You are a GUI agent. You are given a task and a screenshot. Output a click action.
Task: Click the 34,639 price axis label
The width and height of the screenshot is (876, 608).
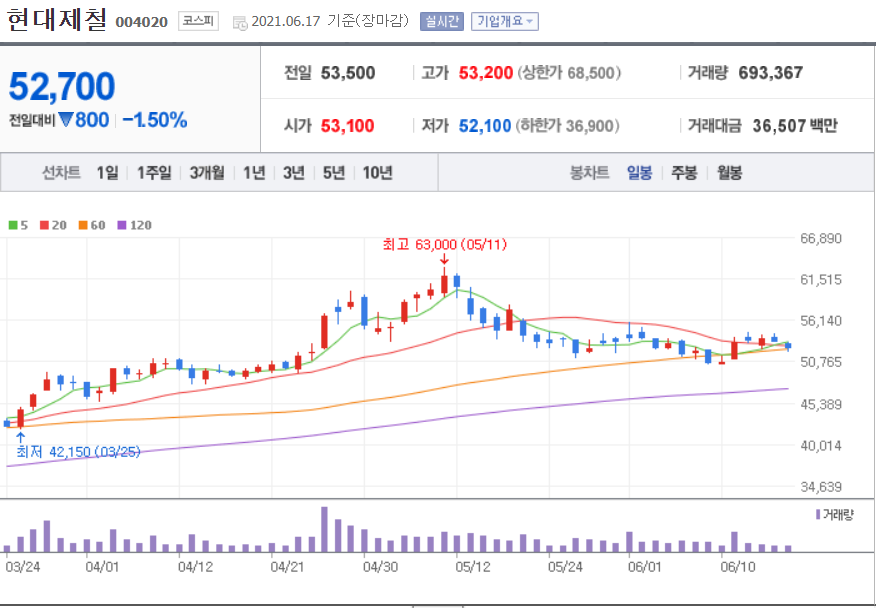(821, 487)
